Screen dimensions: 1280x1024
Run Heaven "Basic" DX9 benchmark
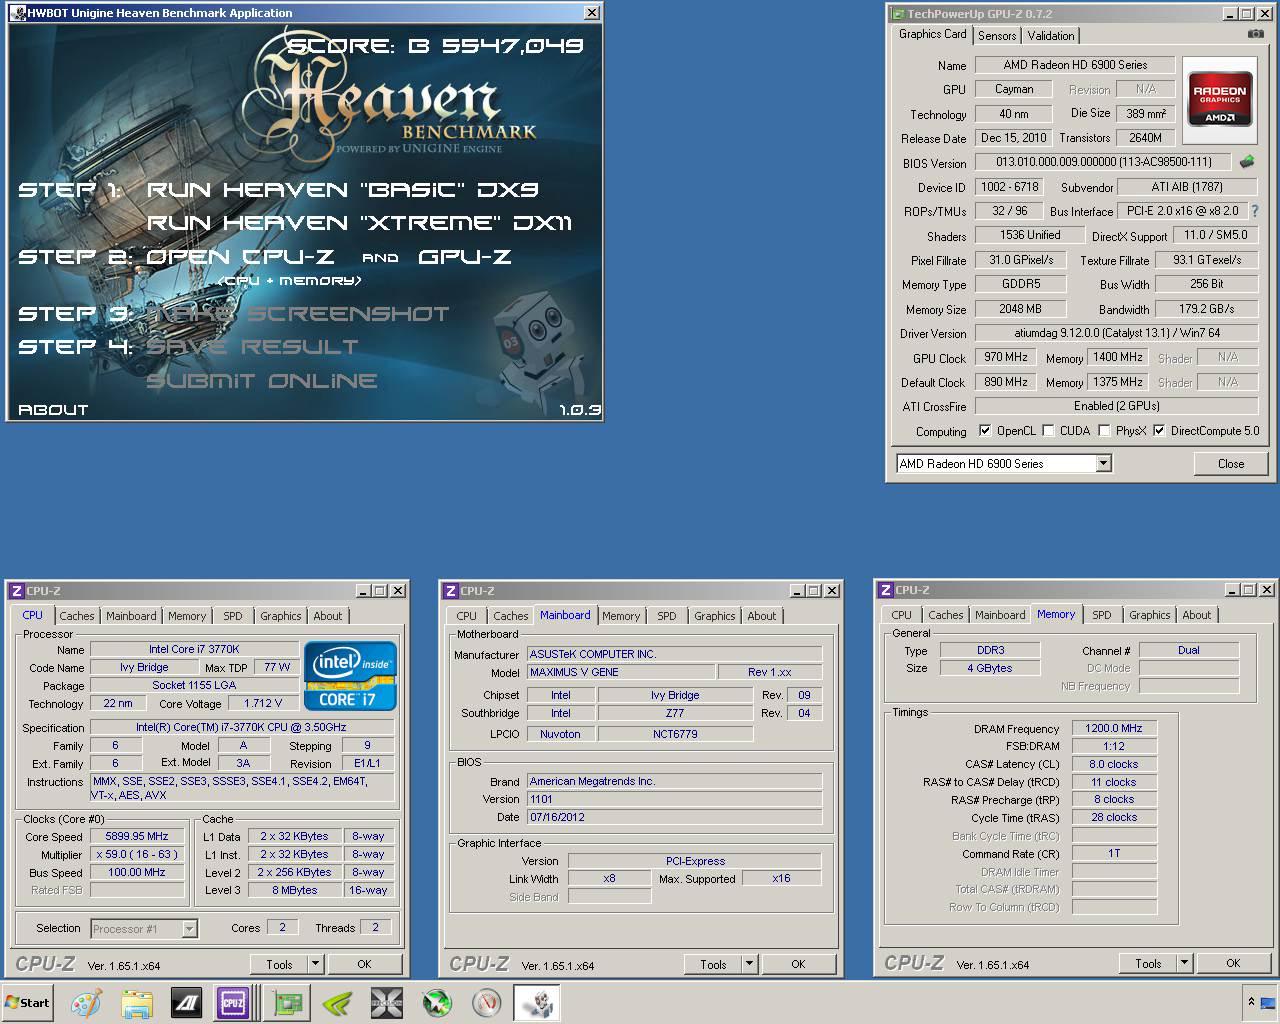coord(343,189)
